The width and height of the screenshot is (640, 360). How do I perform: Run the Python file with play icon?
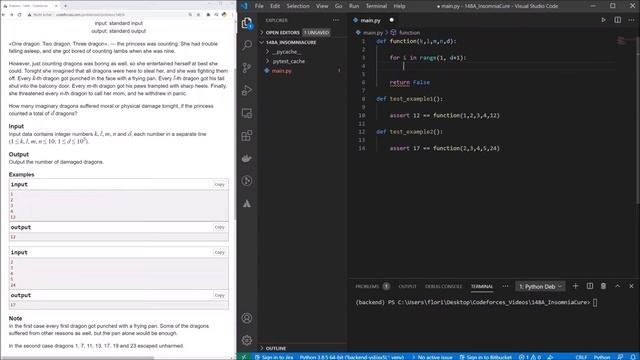603,20
